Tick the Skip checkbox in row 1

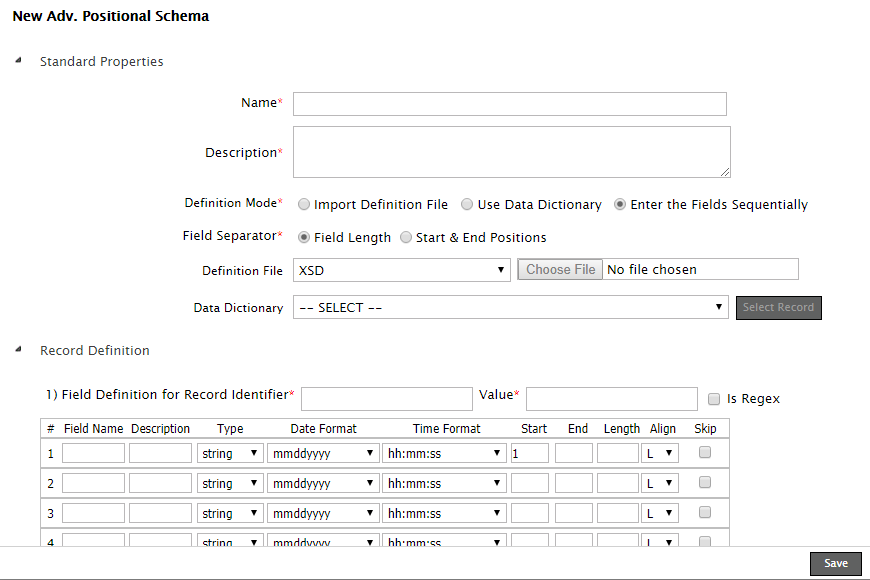tap(705, 453)
